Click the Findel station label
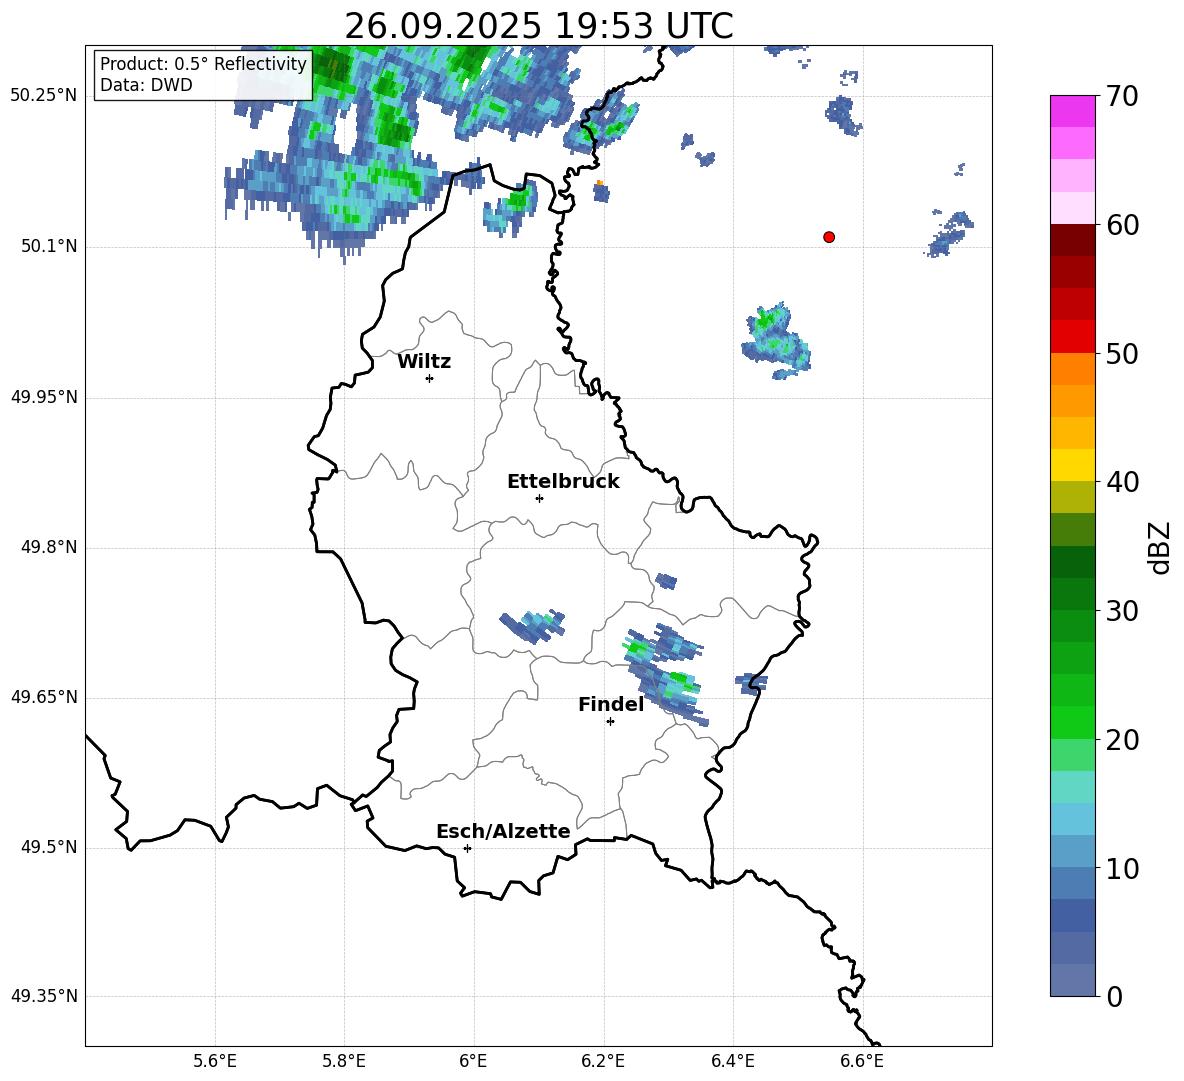The width and height of the screenshot is (1184, 1081). click(x=611, y=704)
